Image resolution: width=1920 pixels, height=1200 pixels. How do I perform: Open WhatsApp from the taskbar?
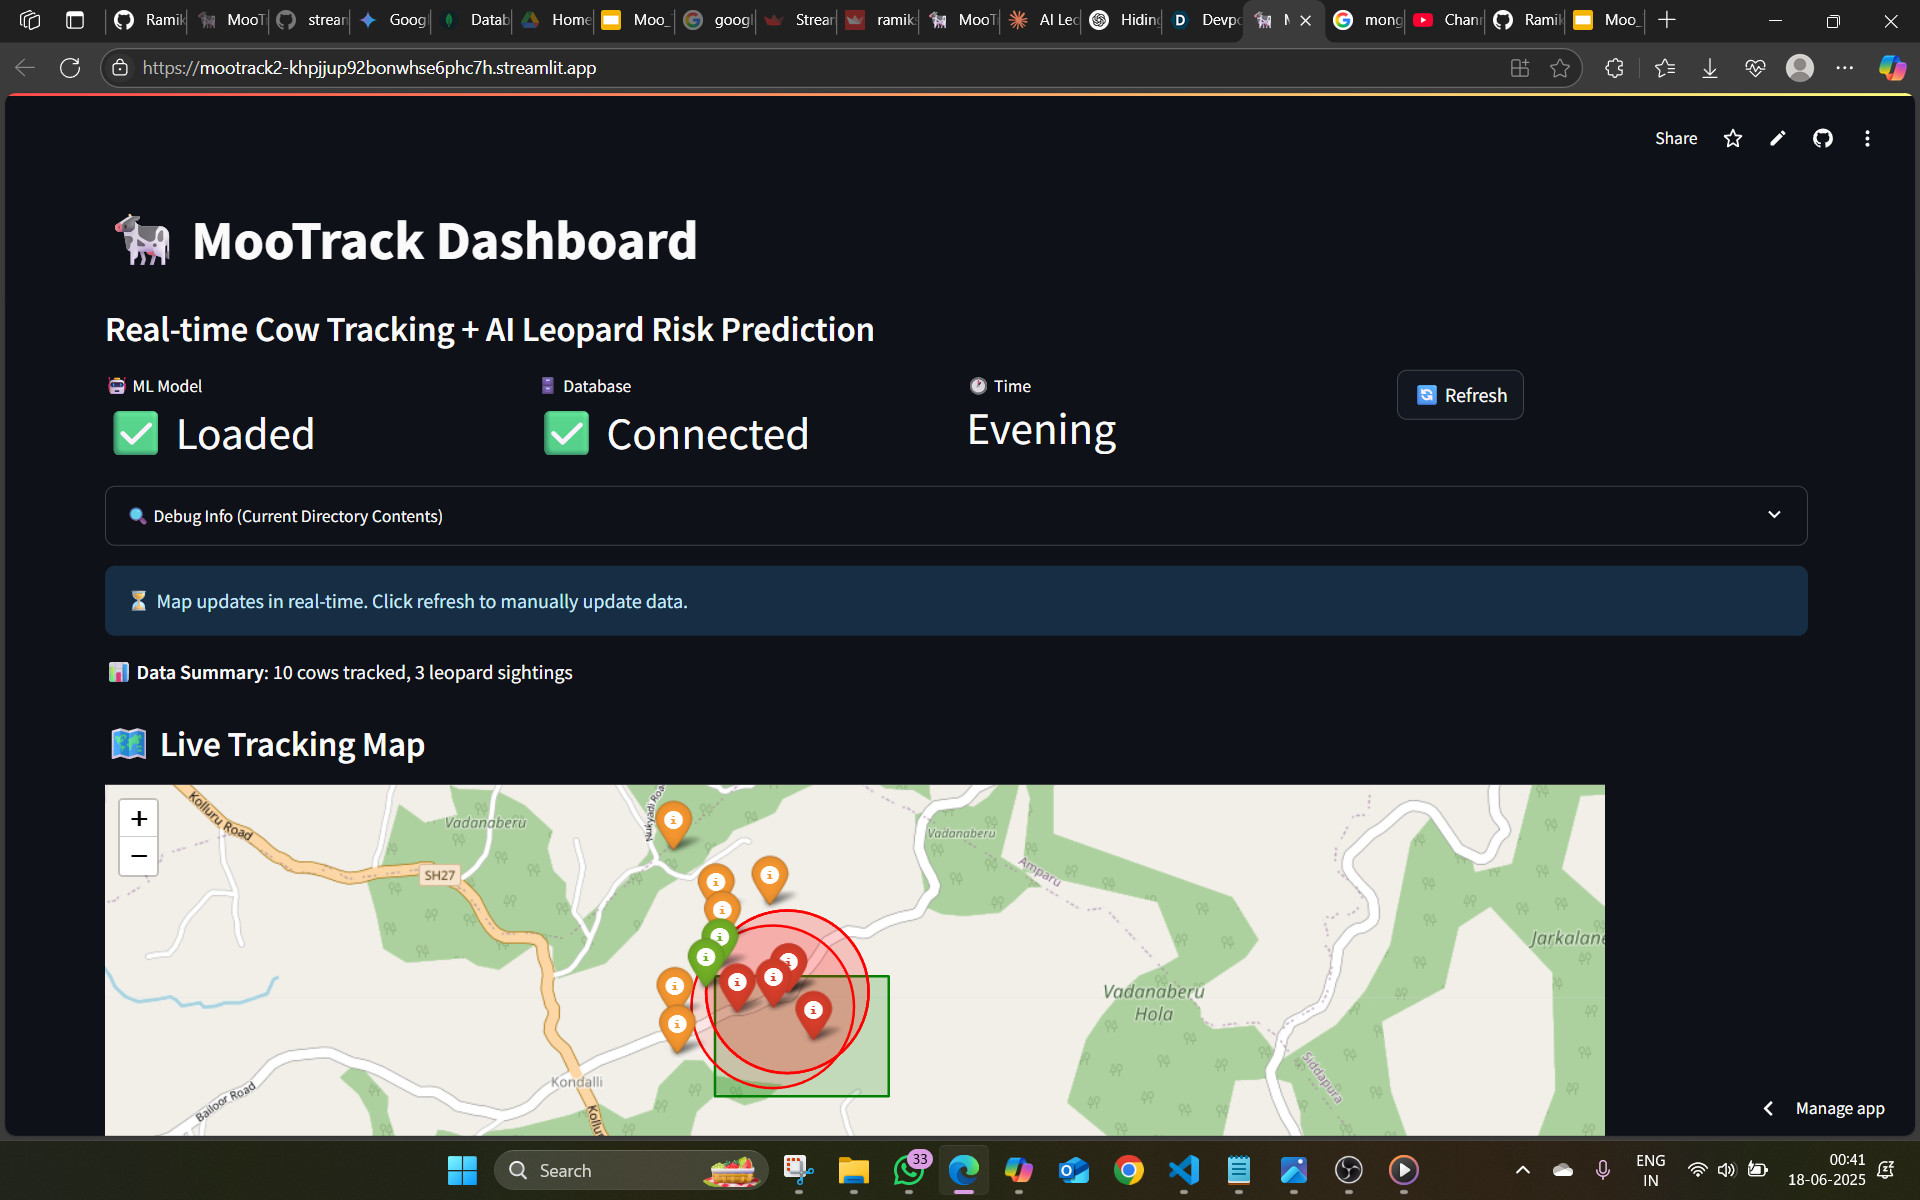pos(909,1170)
